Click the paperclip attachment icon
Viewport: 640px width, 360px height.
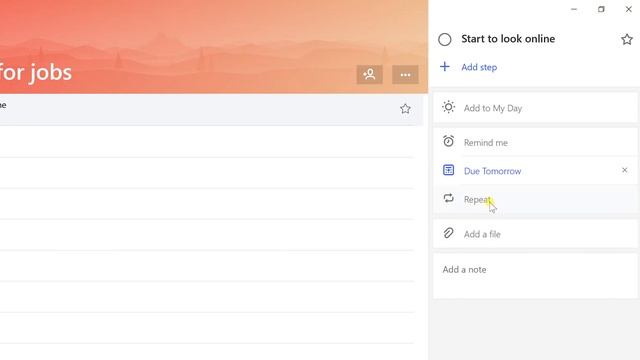pos(448,233)
